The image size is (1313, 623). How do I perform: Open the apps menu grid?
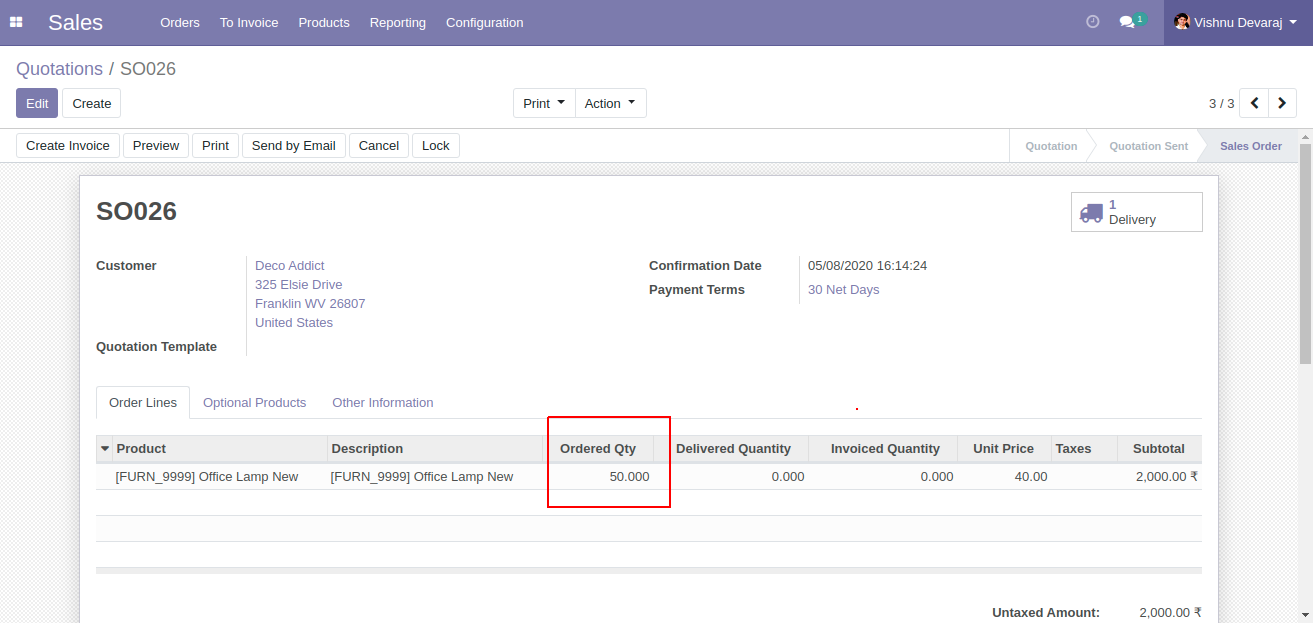tap(16, 21)
